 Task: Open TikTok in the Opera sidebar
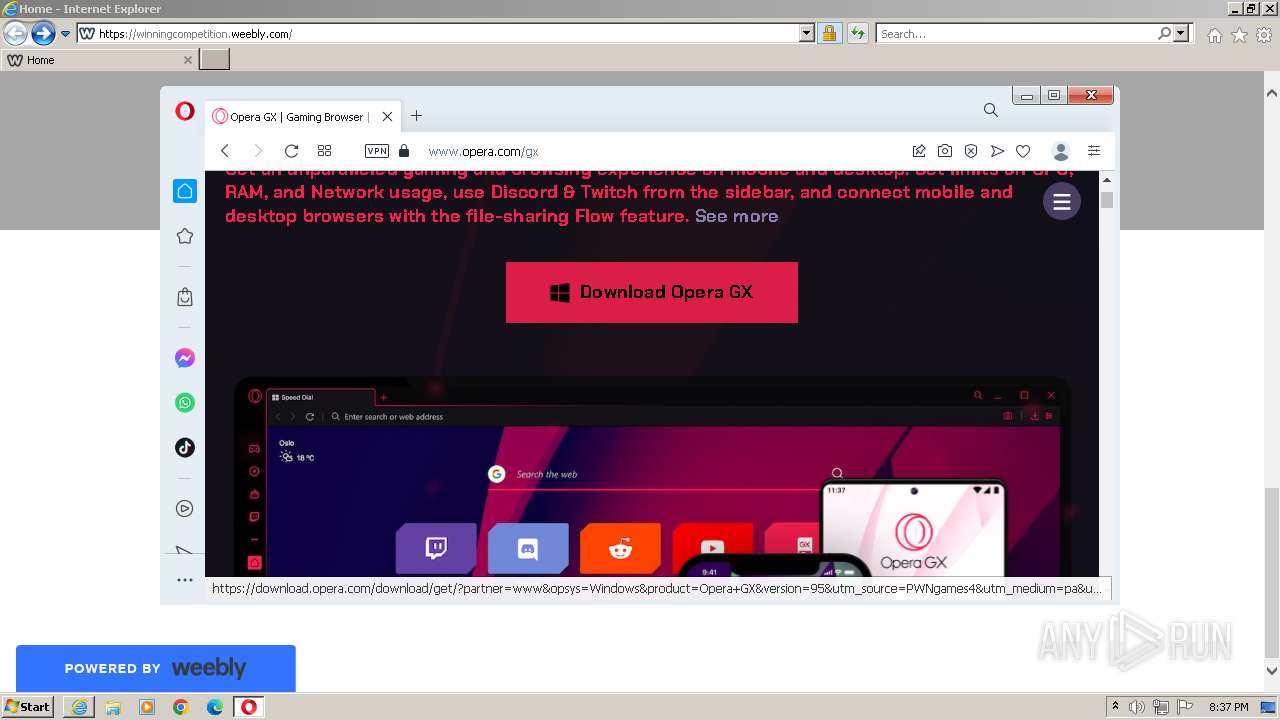click(185, 447)
